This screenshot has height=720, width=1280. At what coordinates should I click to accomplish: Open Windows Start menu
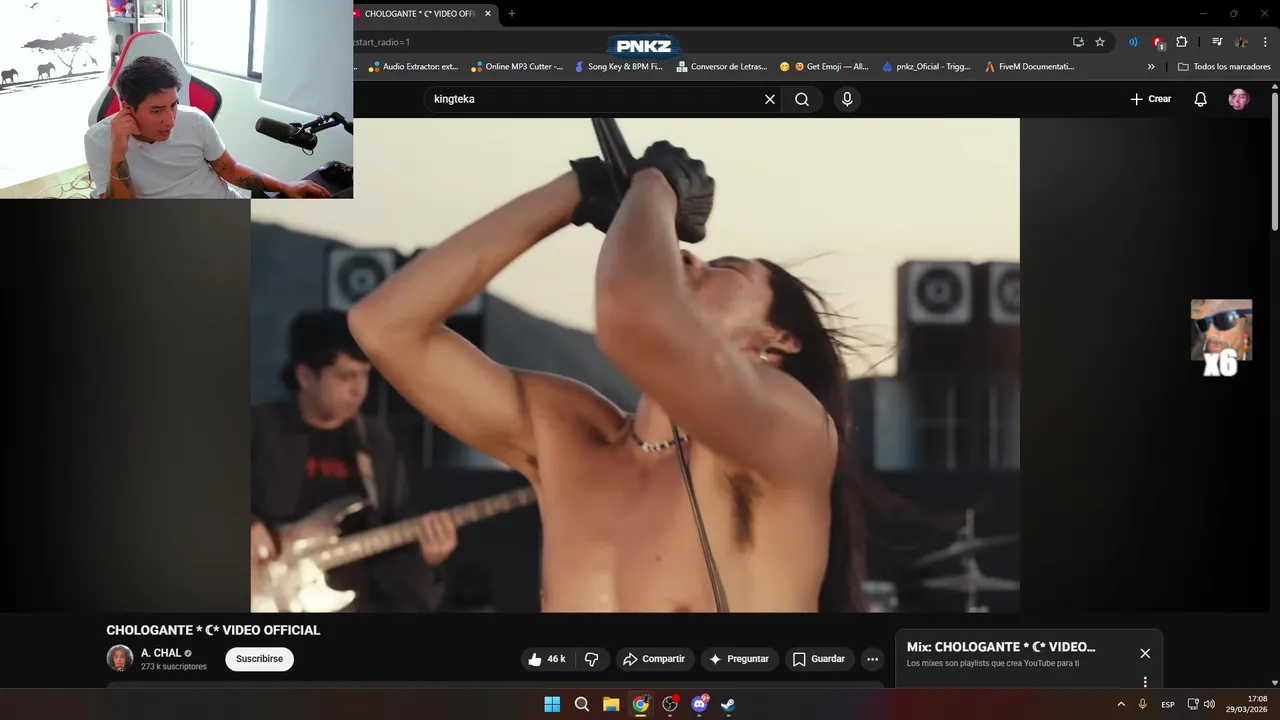pos(552,704)
